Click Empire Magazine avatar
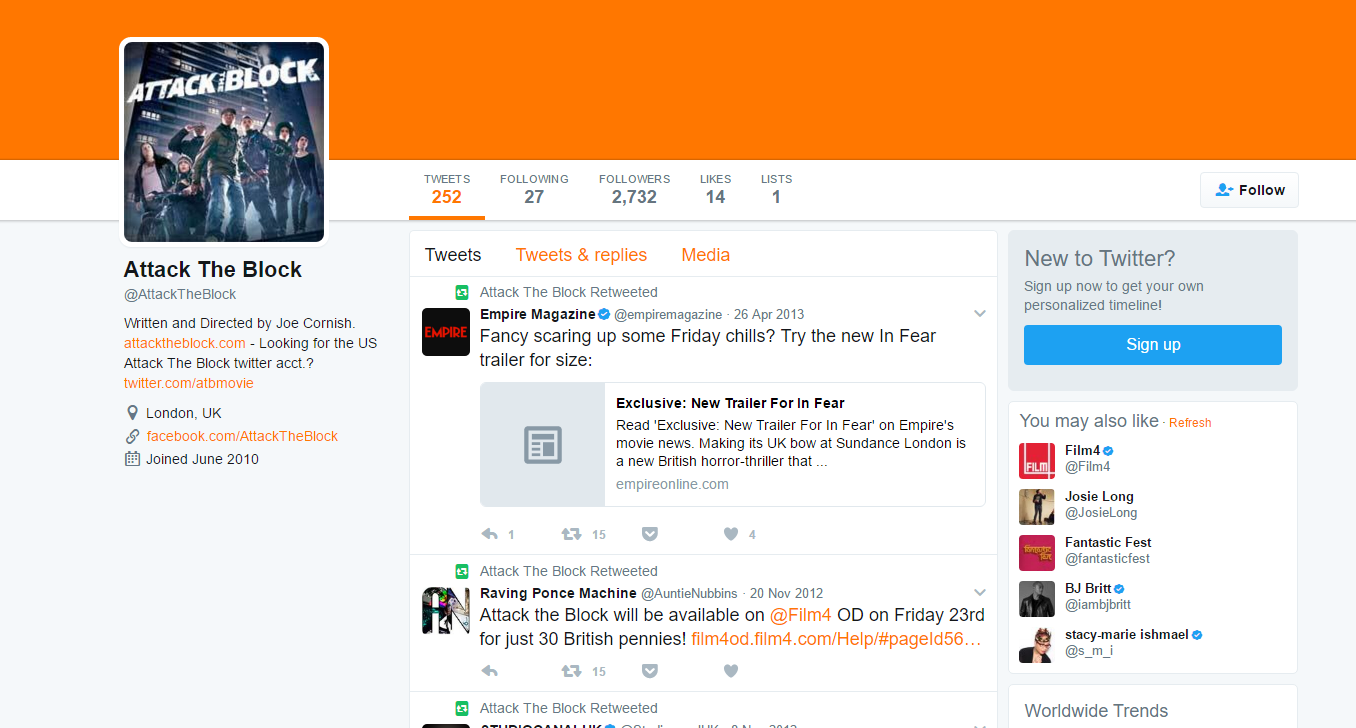 pos(446,332)
